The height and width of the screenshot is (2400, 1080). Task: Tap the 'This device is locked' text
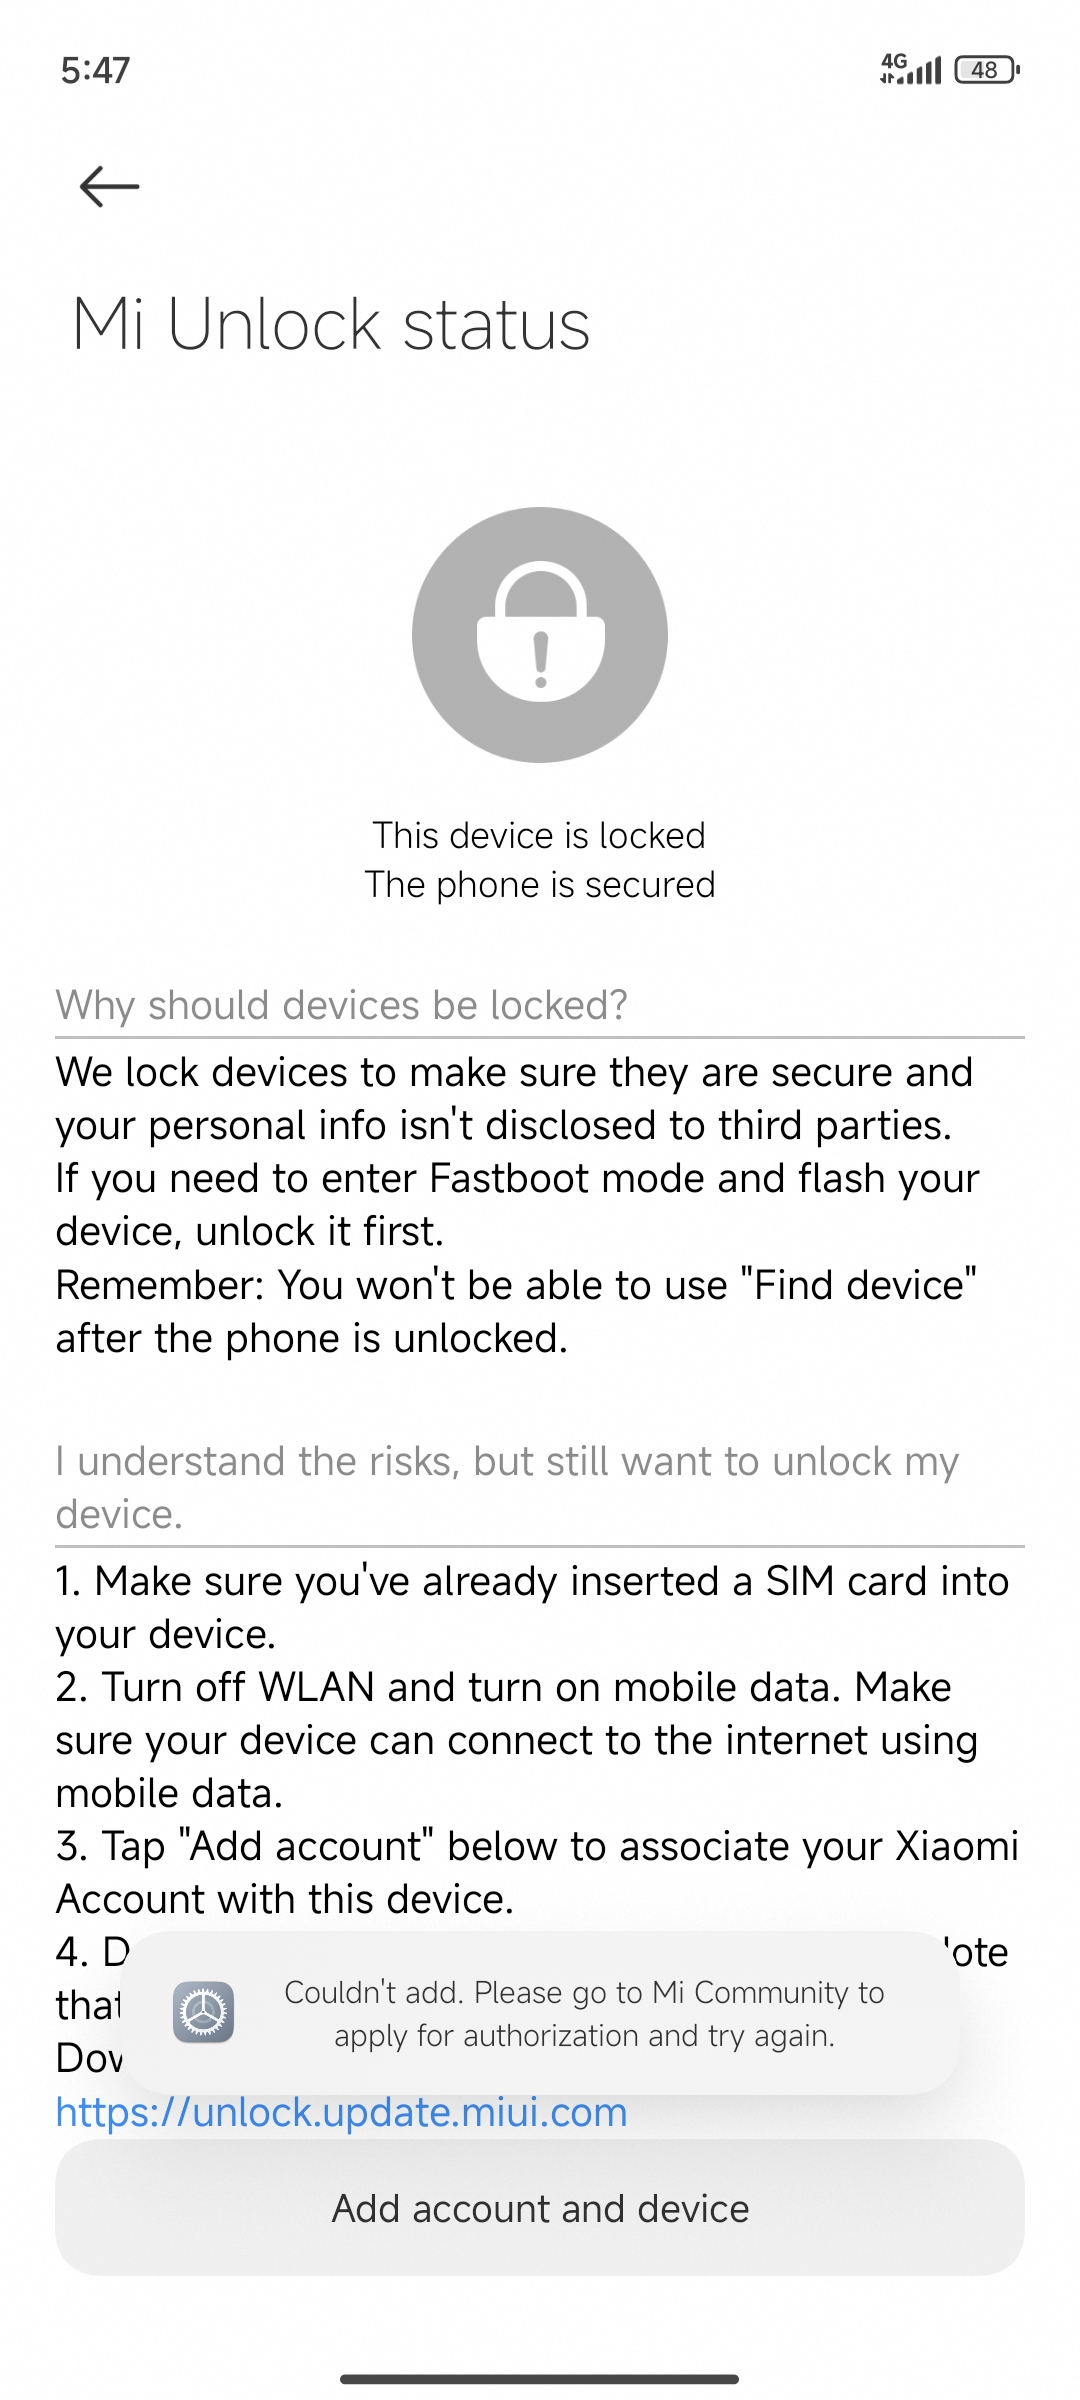pos(540,835)
